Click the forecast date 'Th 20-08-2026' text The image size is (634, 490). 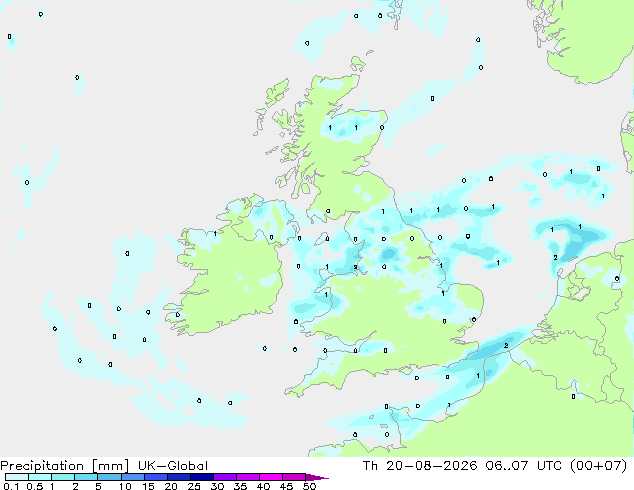tap(420, 466)
